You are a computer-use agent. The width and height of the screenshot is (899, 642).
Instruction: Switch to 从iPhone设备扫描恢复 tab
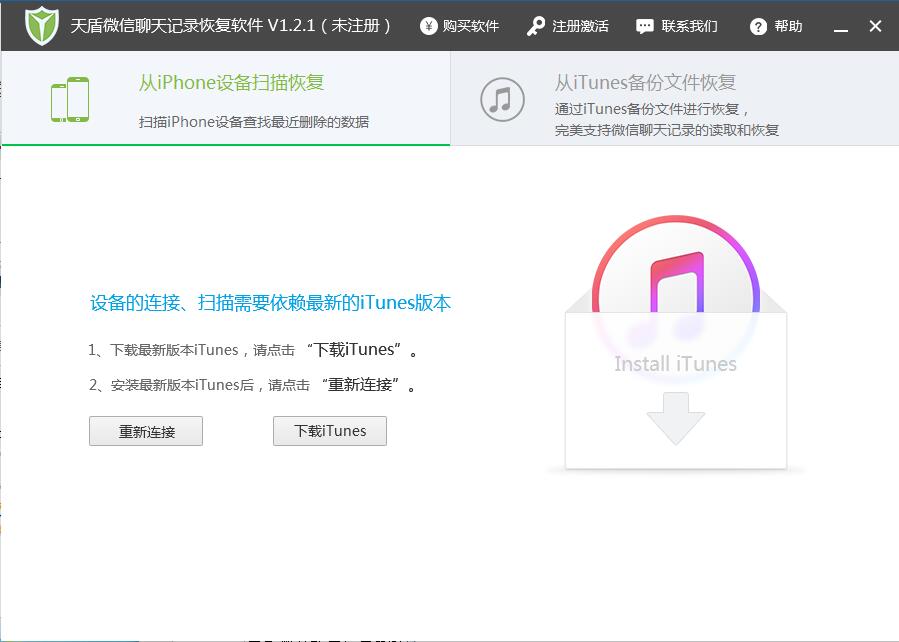(x=226, y=98)
